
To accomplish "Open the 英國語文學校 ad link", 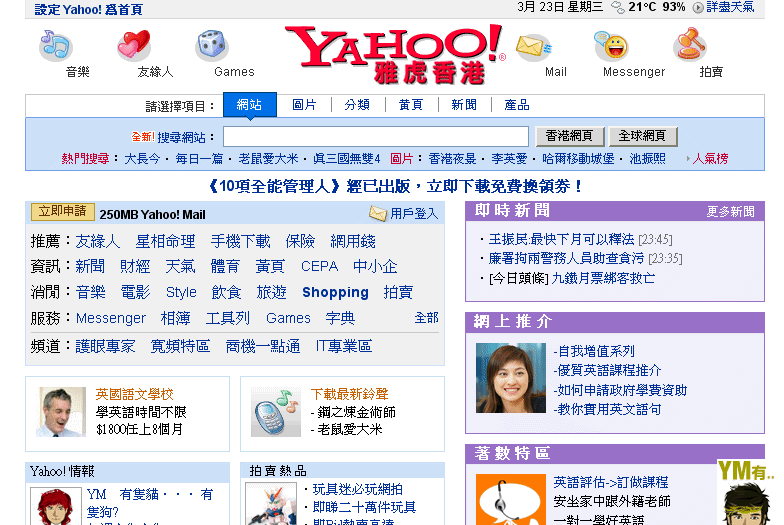I will [134, 394].
